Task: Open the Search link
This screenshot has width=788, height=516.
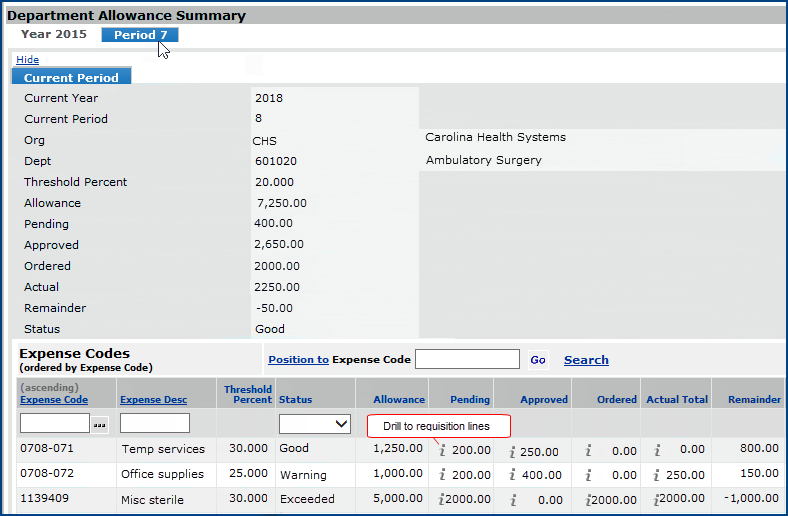Action: pos(586,360)
